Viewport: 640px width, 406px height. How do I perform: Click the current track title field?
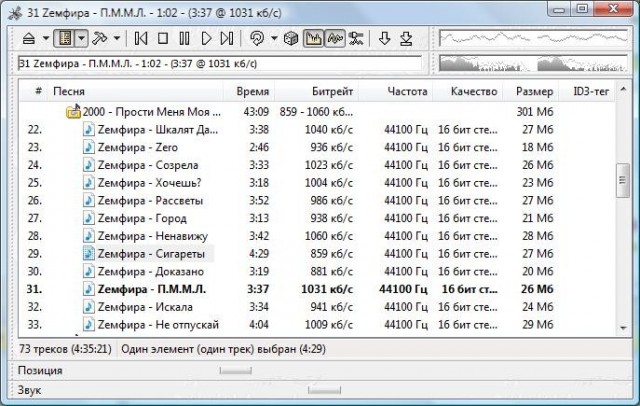pyautogui.click(x=220, y=64)
